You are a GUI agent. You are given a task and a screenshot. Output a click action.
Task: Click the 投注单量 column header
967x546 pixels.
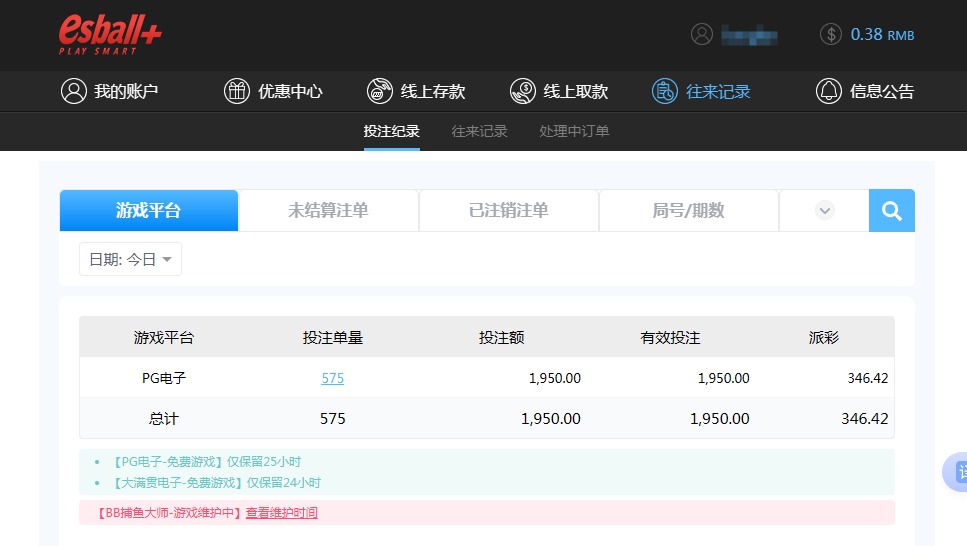pyautogui.click(x=332, y=337)
